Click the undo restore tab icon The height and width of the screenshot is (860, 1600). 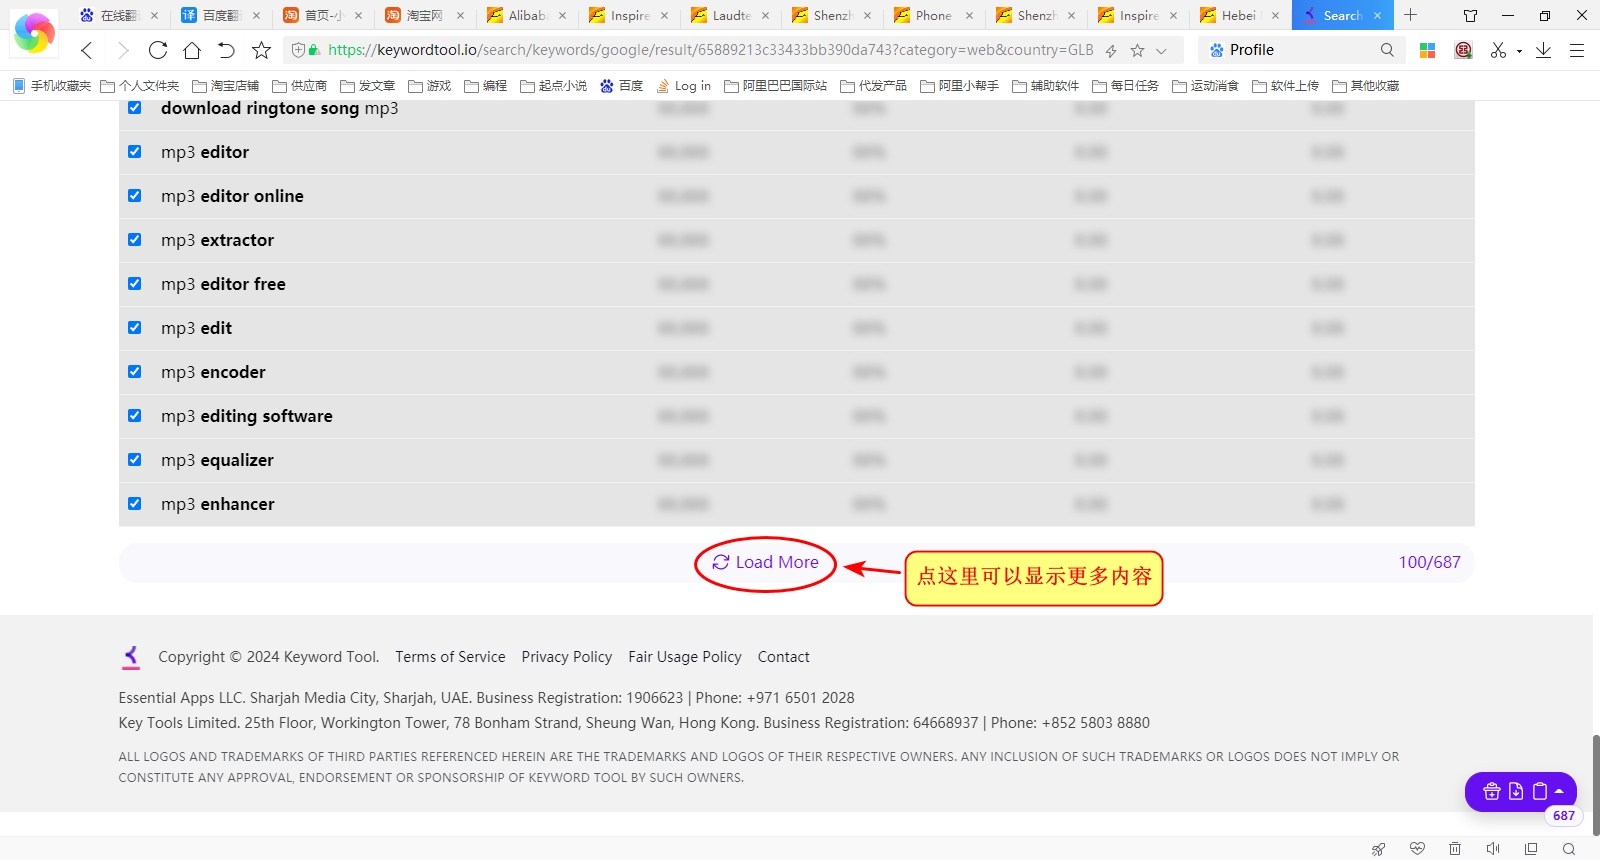click(227, 50)
